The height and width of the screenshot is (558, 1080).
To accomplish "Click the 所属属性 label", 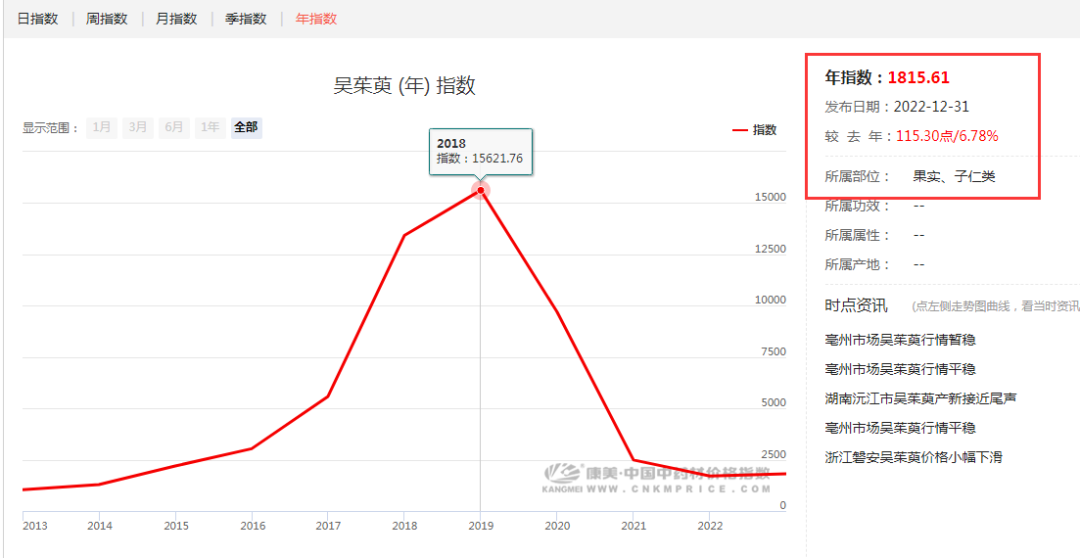I will 858,236.
